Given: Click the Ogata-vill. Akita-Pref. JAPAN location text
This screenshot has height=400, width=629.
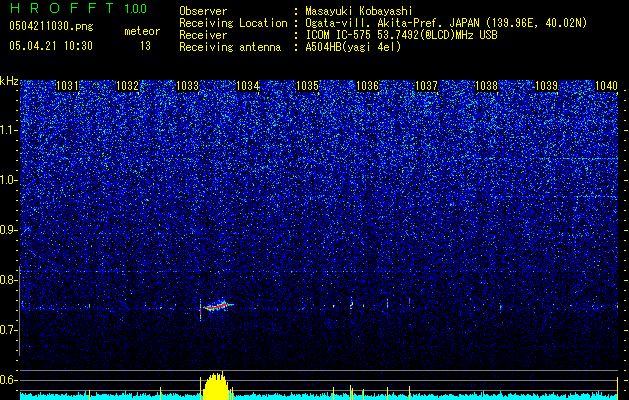Looking at the screenshot, I should tap(446, 23).
